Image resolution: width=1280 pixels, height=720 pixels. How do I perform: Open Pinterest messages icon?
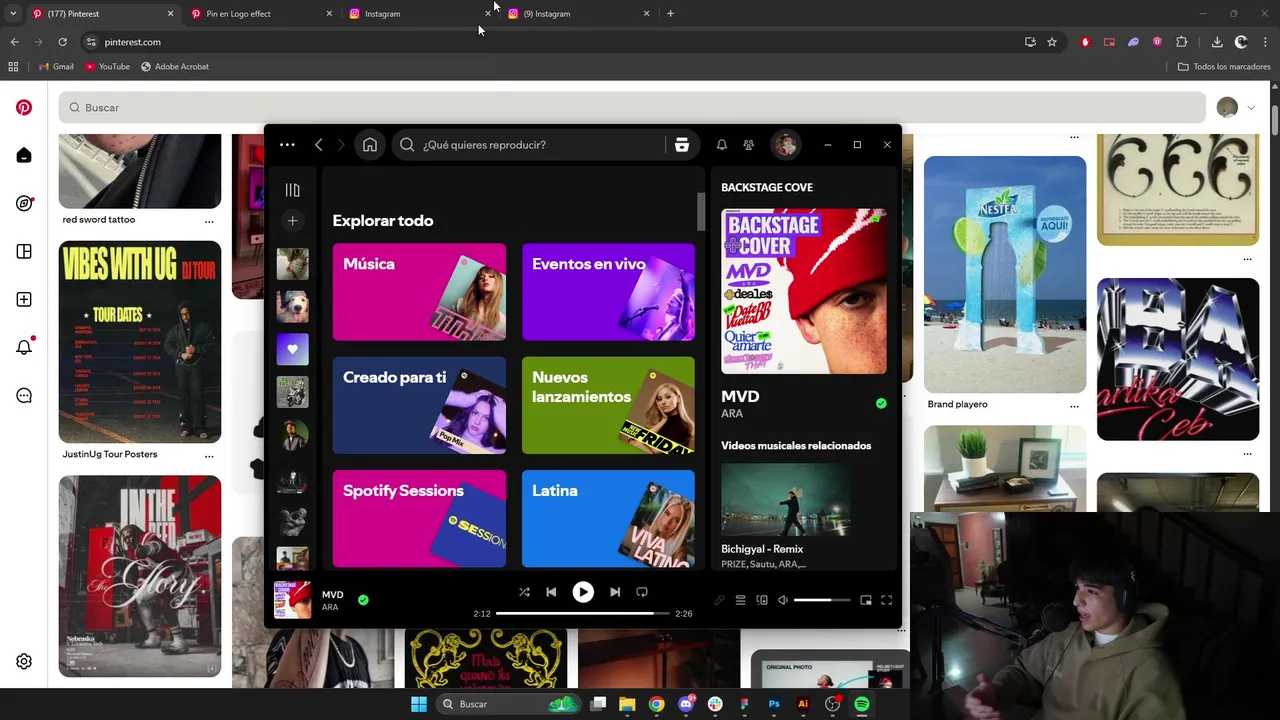pyautogui.click(x=24, y=396)
